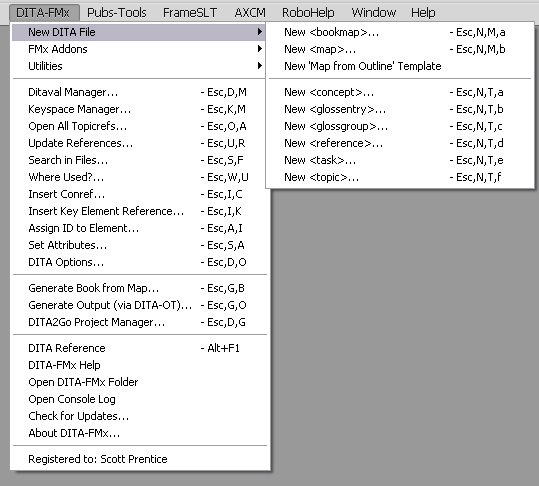Open the AXCM menu
Viewport: 539px width, 486px height.
[250, 13]
